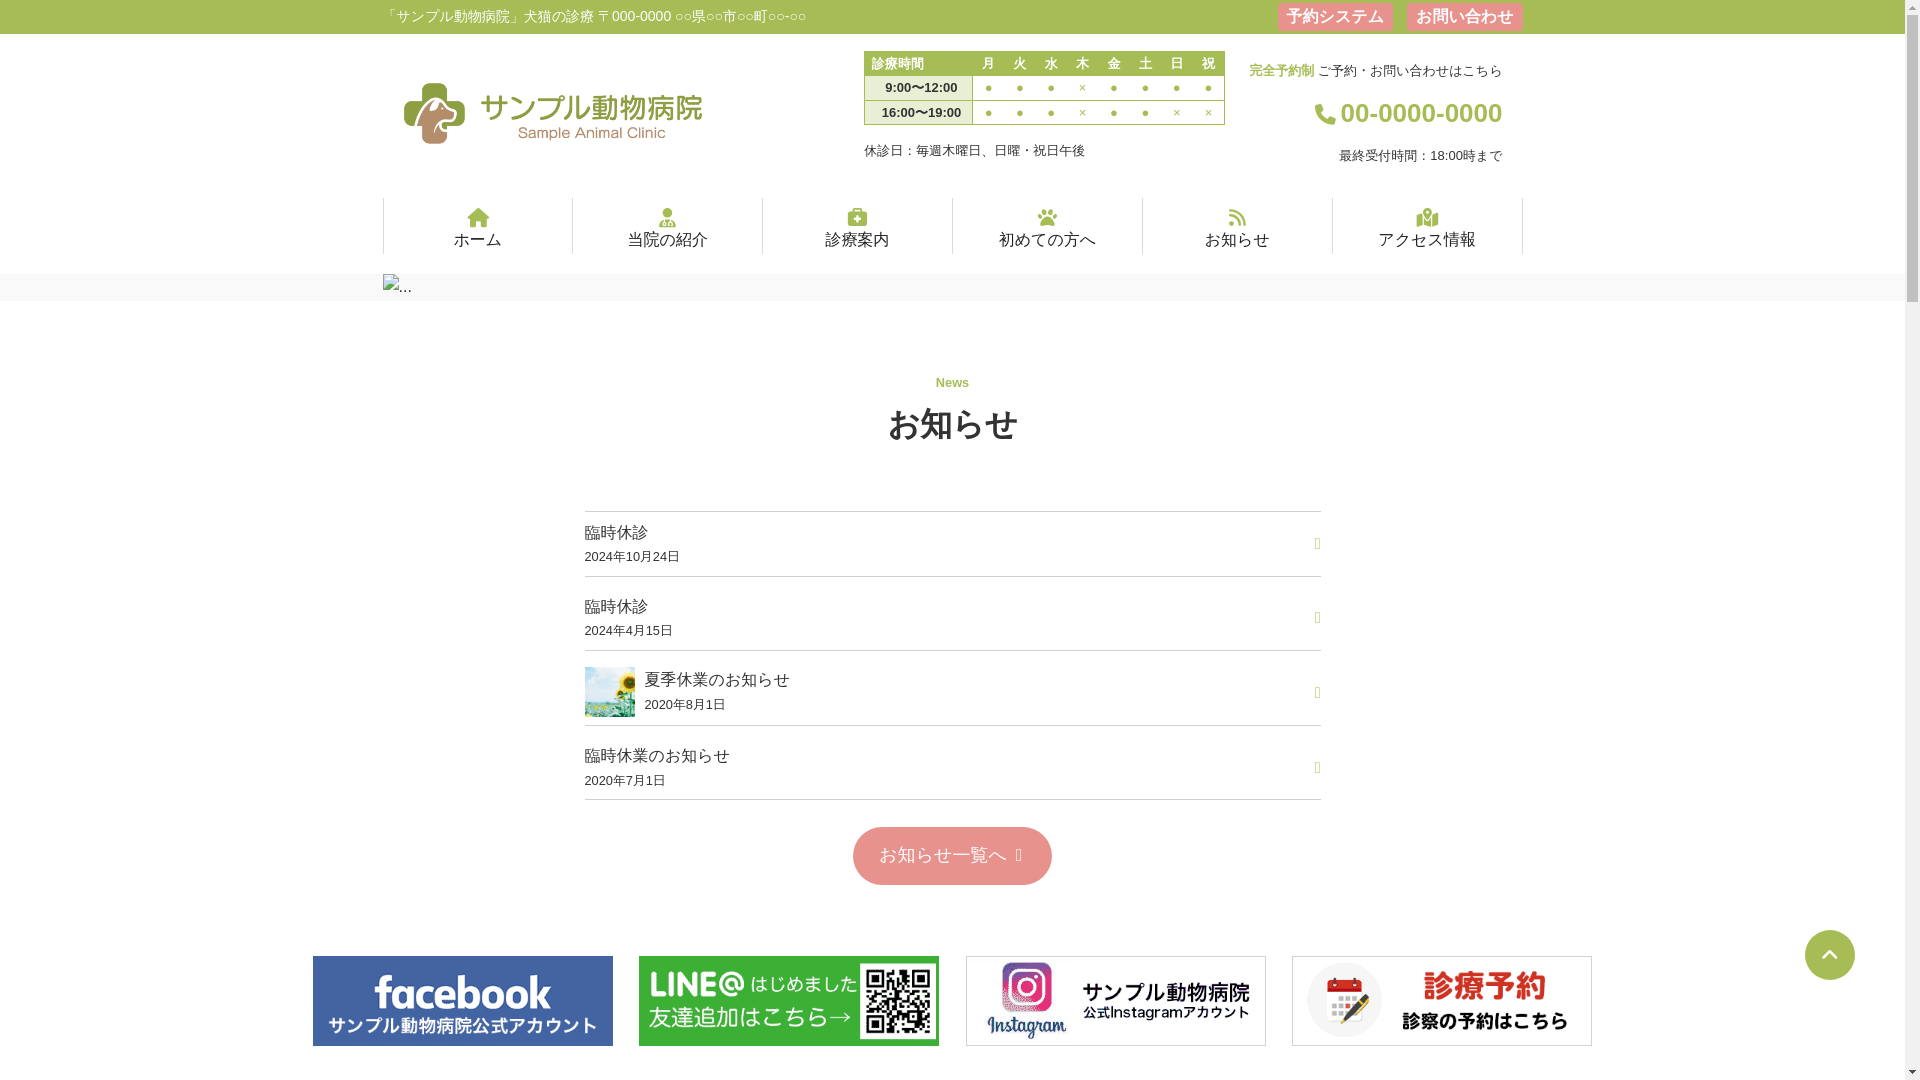The image size is (1920, 1080).
Task: Click the 診療時間 table header
Action: point(897,64)
